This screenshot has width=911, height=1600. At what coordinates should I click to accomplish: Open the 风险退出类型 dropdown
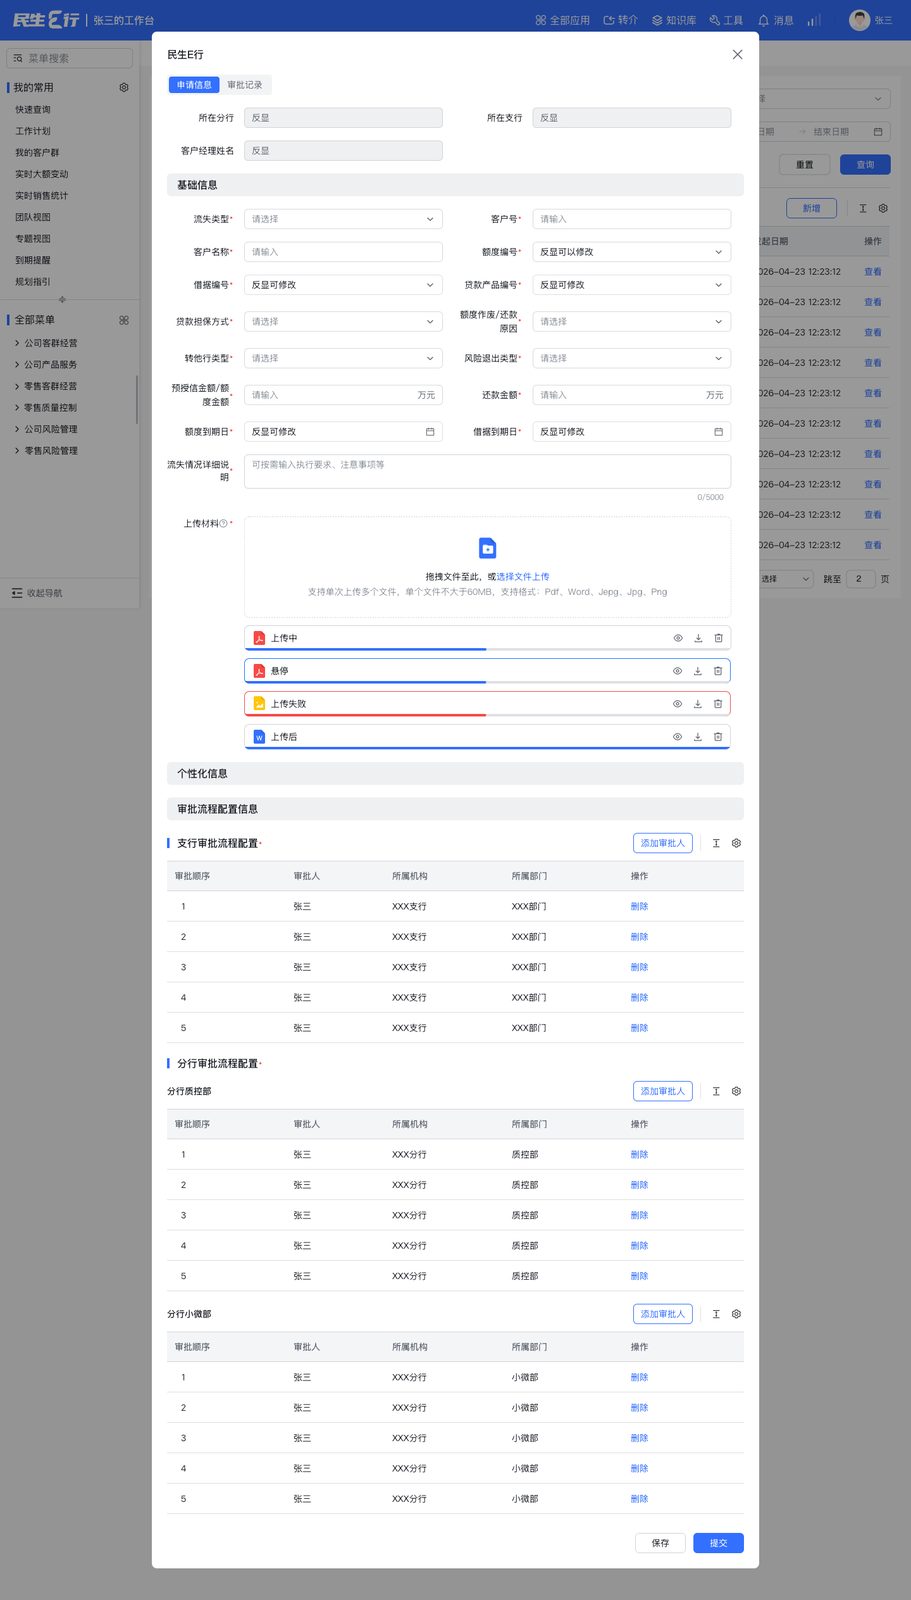[x=631, y=358]
